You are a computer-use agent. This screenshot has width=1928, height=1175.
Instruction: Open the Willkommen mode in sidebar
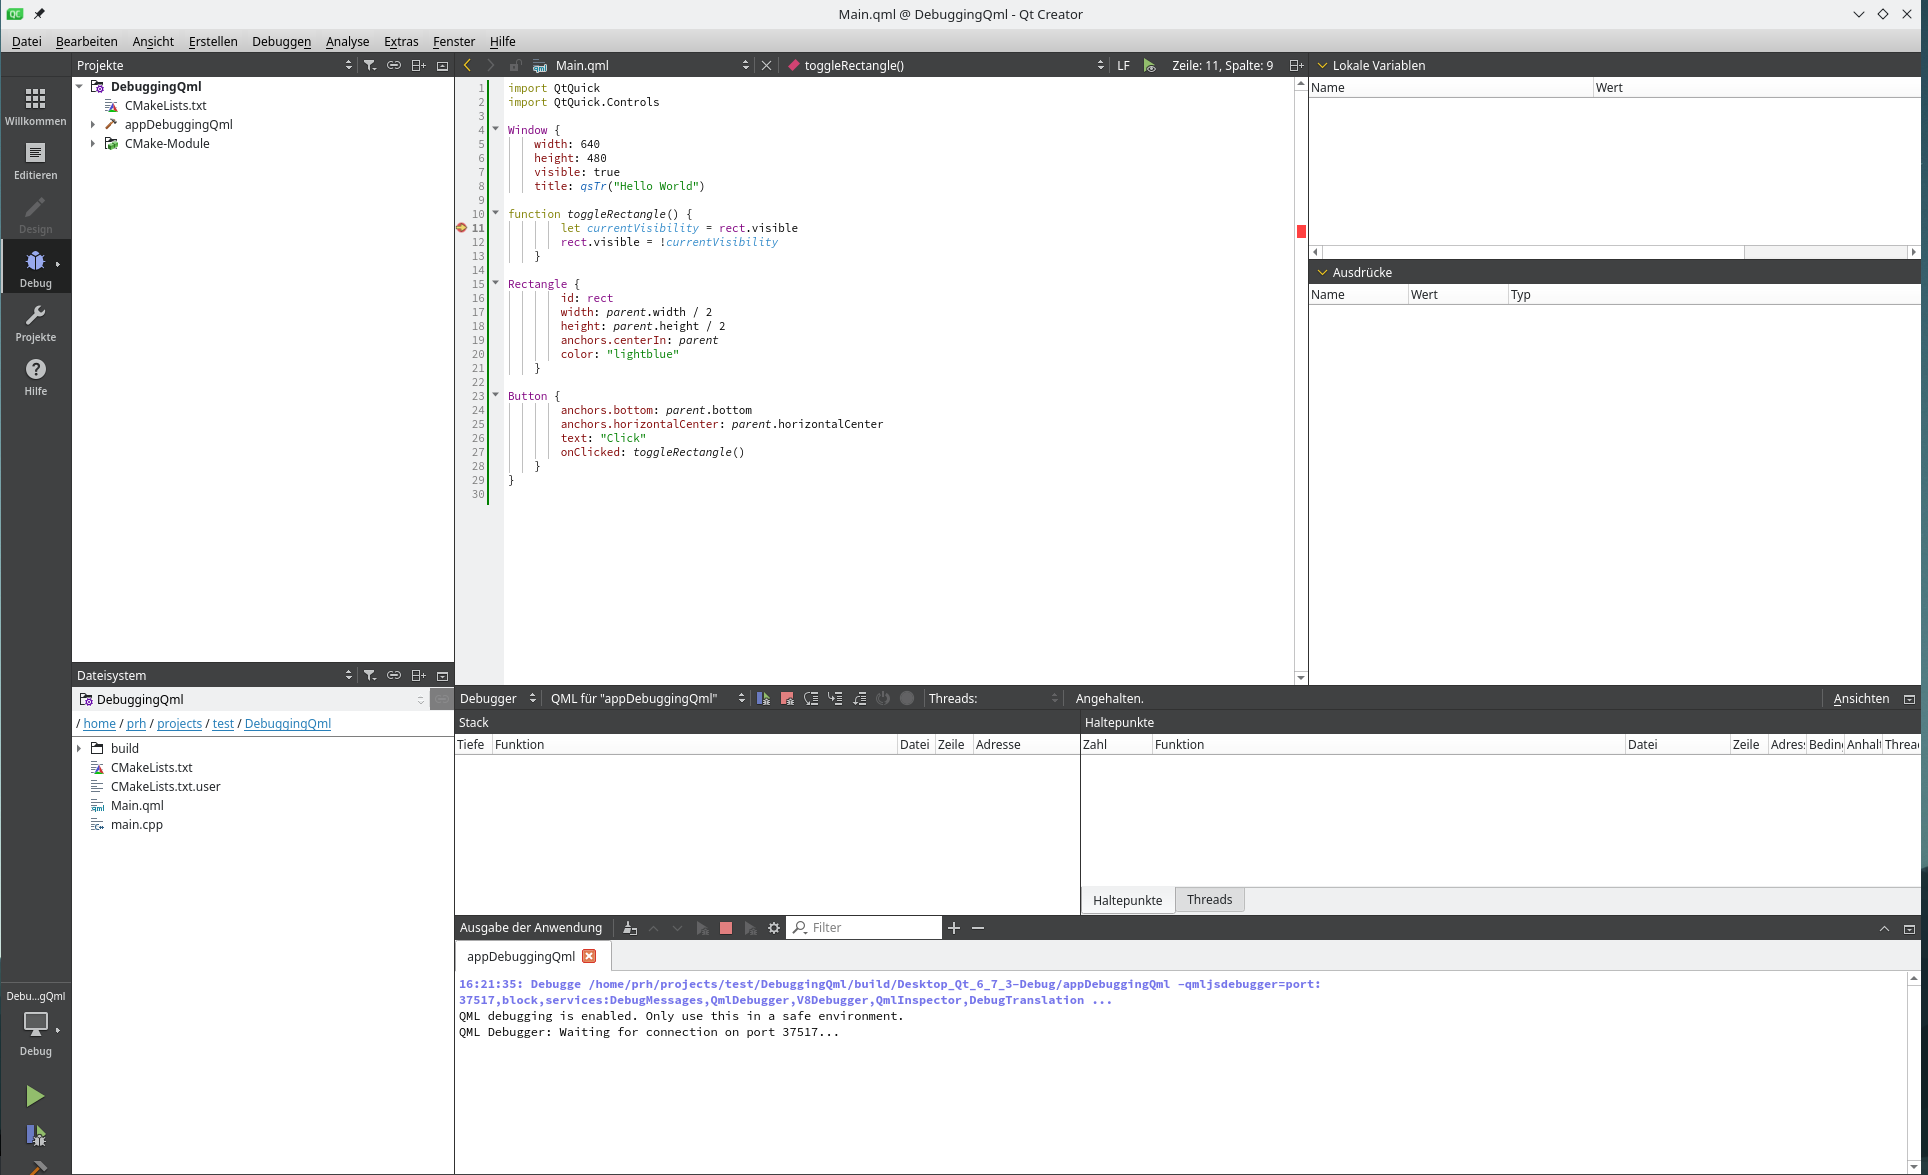[35, 107]
